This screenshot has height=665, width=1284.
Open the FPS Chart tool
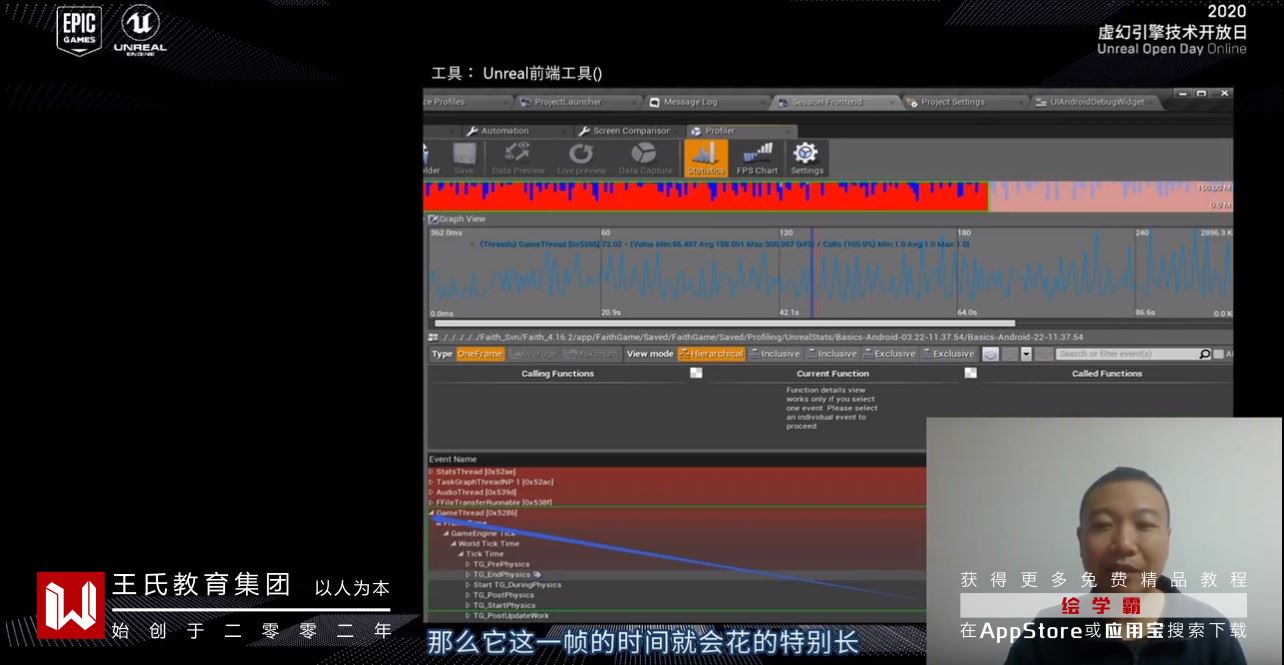click(x=757, y=158)
